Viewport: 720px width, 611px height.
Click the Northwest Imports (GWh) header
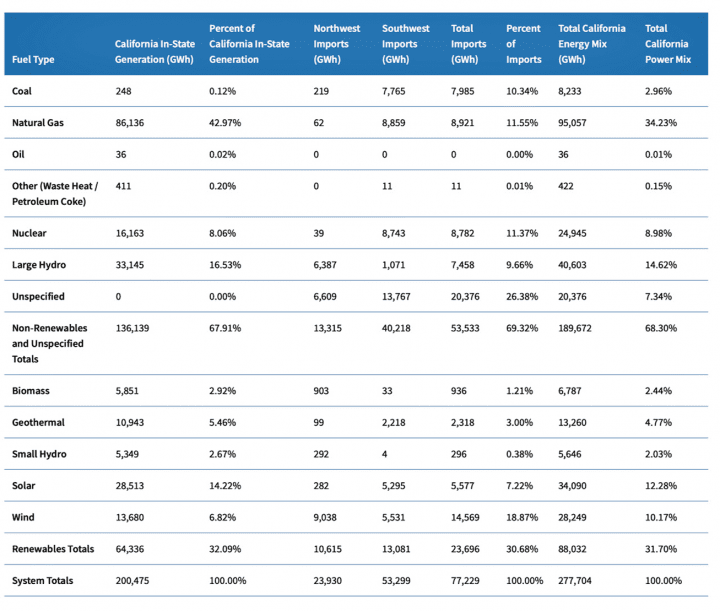pyautogui.click(x=337, y=44)
